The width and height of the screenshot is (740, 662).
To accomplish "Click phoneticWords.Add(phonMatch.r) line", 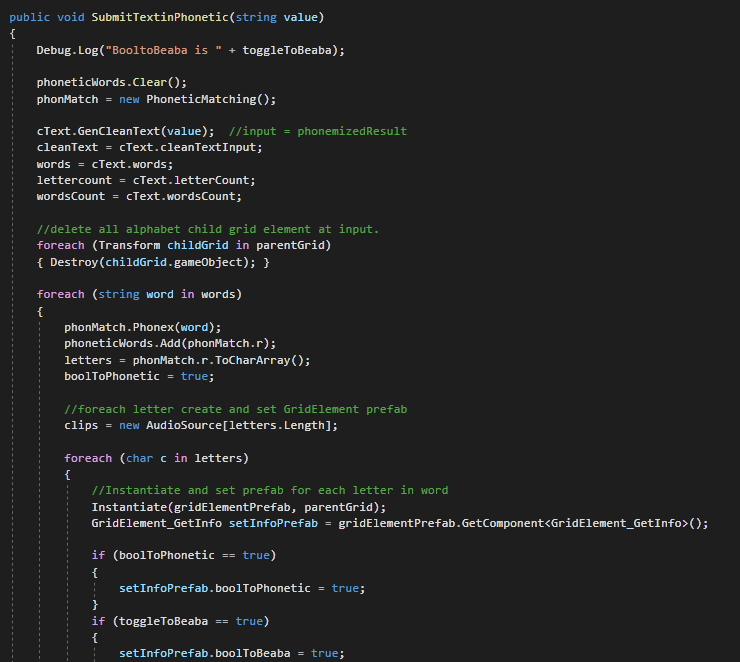I will click(x=170, y=344).
